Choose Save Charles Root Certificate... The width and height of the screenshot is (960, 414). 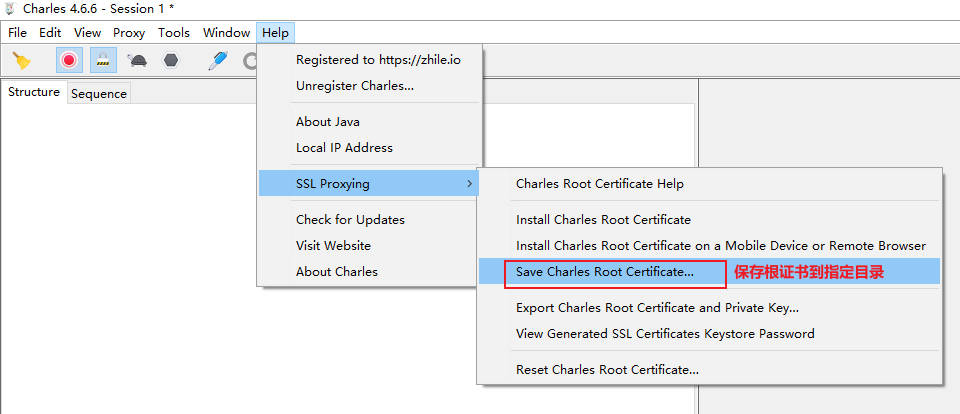click(x=709, y=271)
